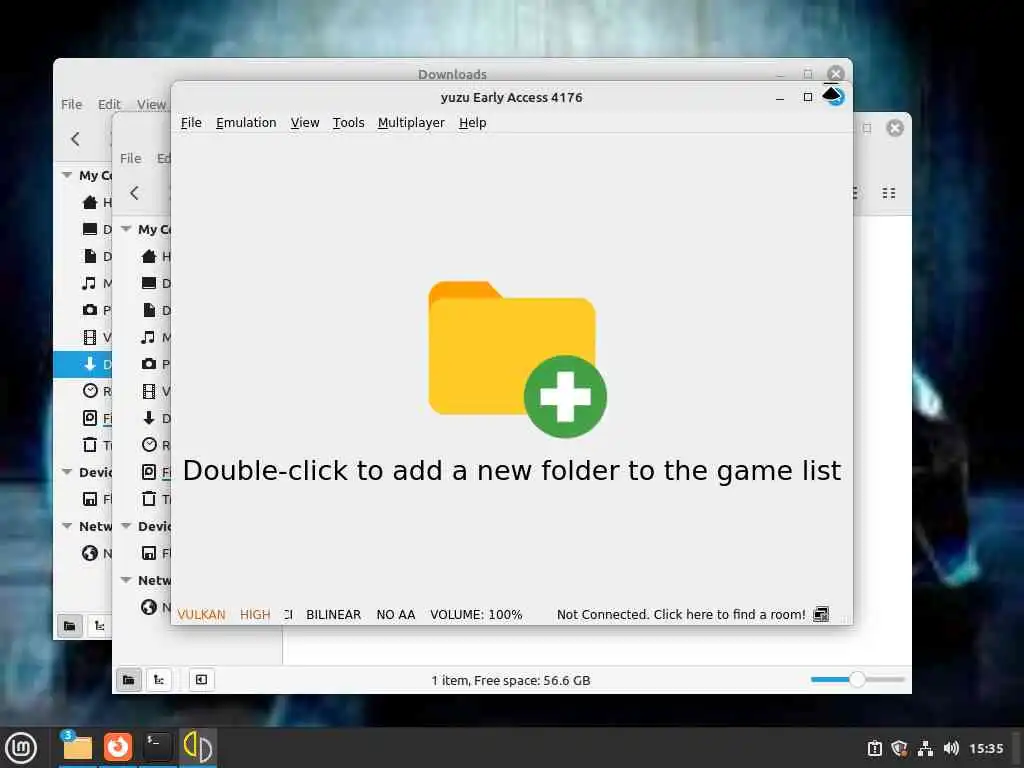This screenshot has height=768, width=1024.
Task: Go back in middle file manager toolbar
Action: coord(135,193)
